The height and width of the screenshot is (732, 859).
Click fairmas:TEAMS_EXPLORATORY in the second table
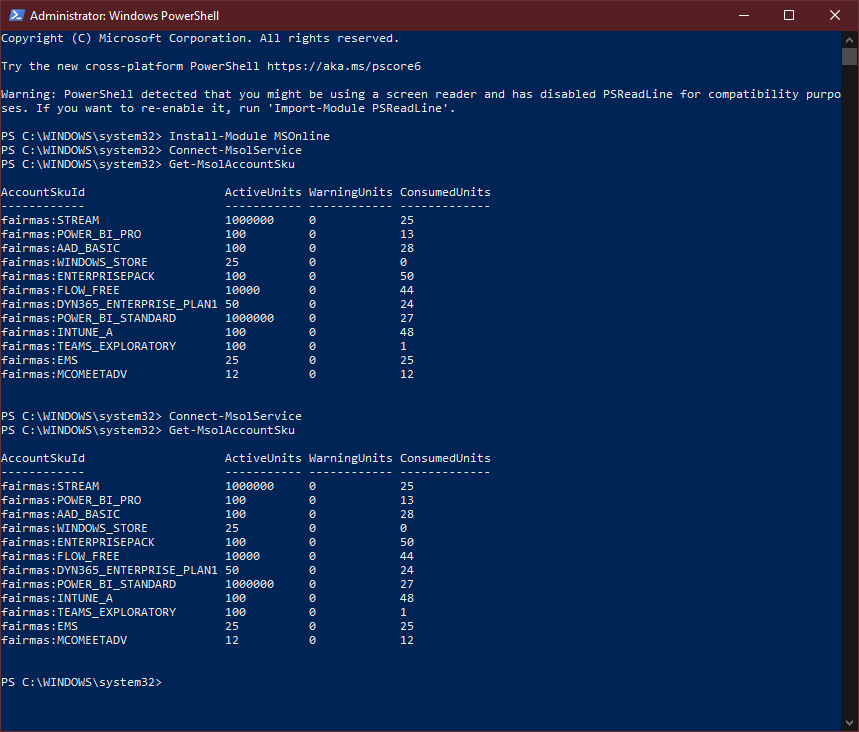[x=89, y=613]
